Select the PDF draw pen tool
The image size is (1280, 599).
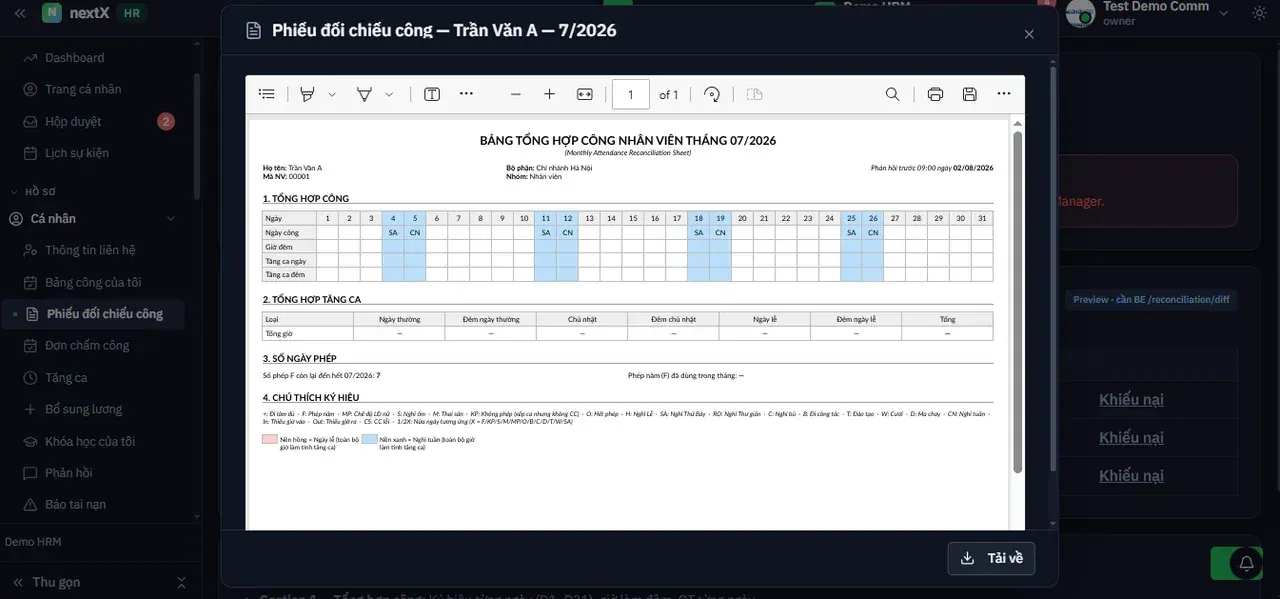pyautogui.click(x=364, y=94)
